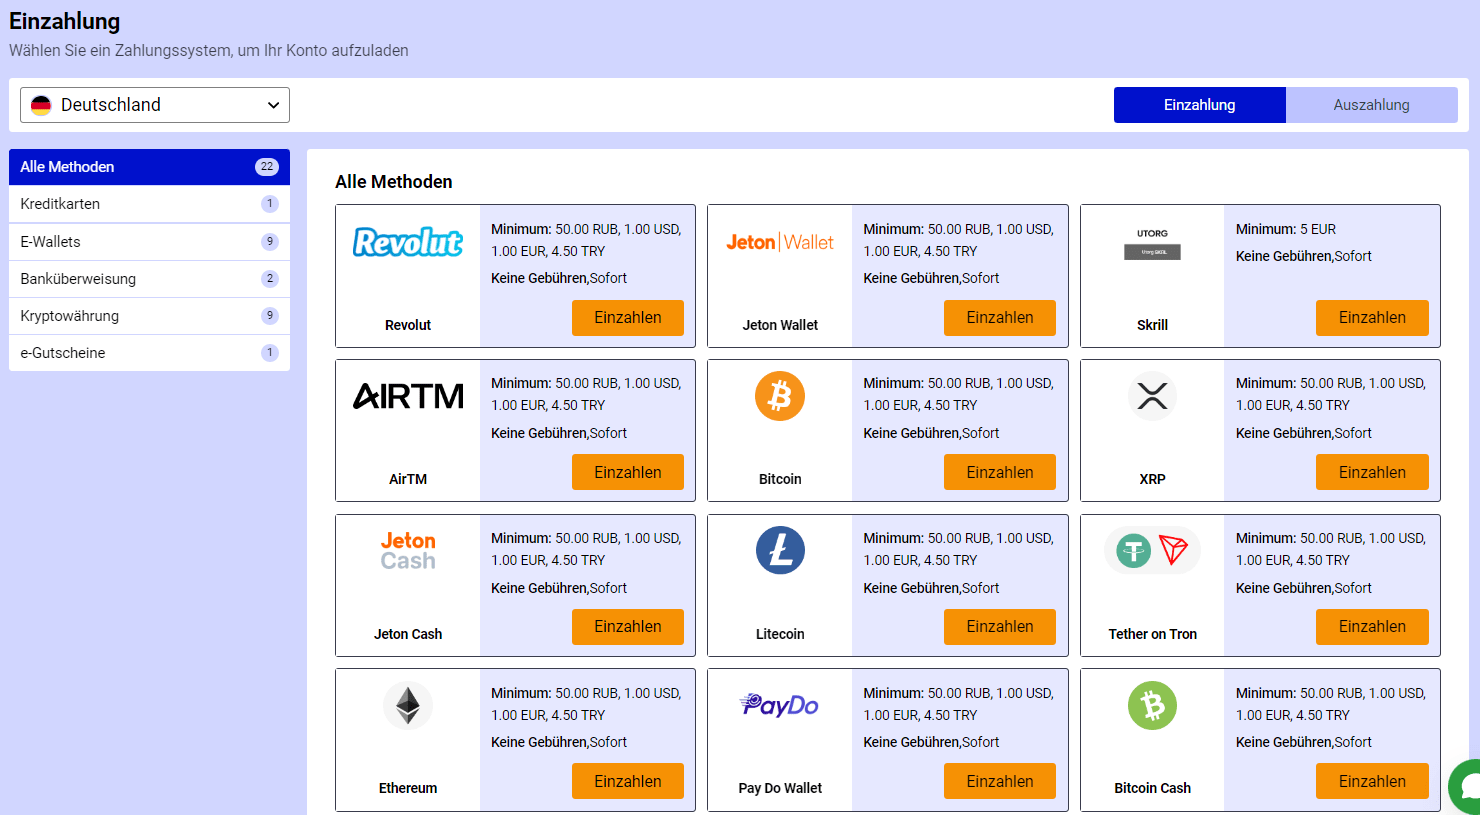
Task: Click Einzahlen for XRP
Action: click(1372, 472)
